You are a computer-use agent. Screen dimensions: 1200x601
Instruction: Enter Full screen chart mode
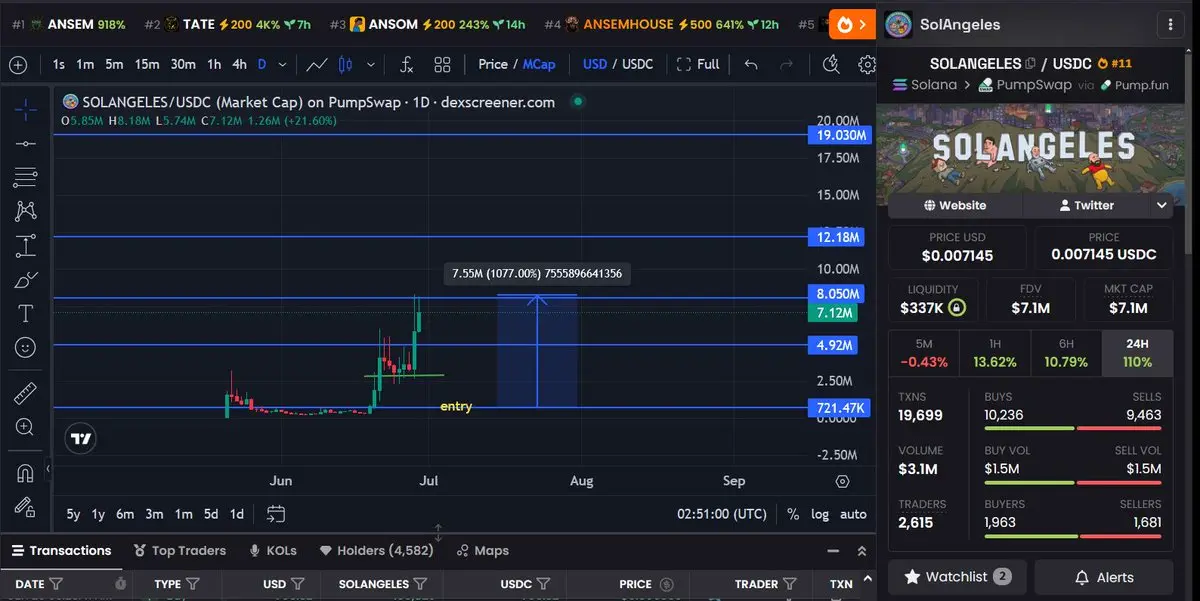click(697, 64)
